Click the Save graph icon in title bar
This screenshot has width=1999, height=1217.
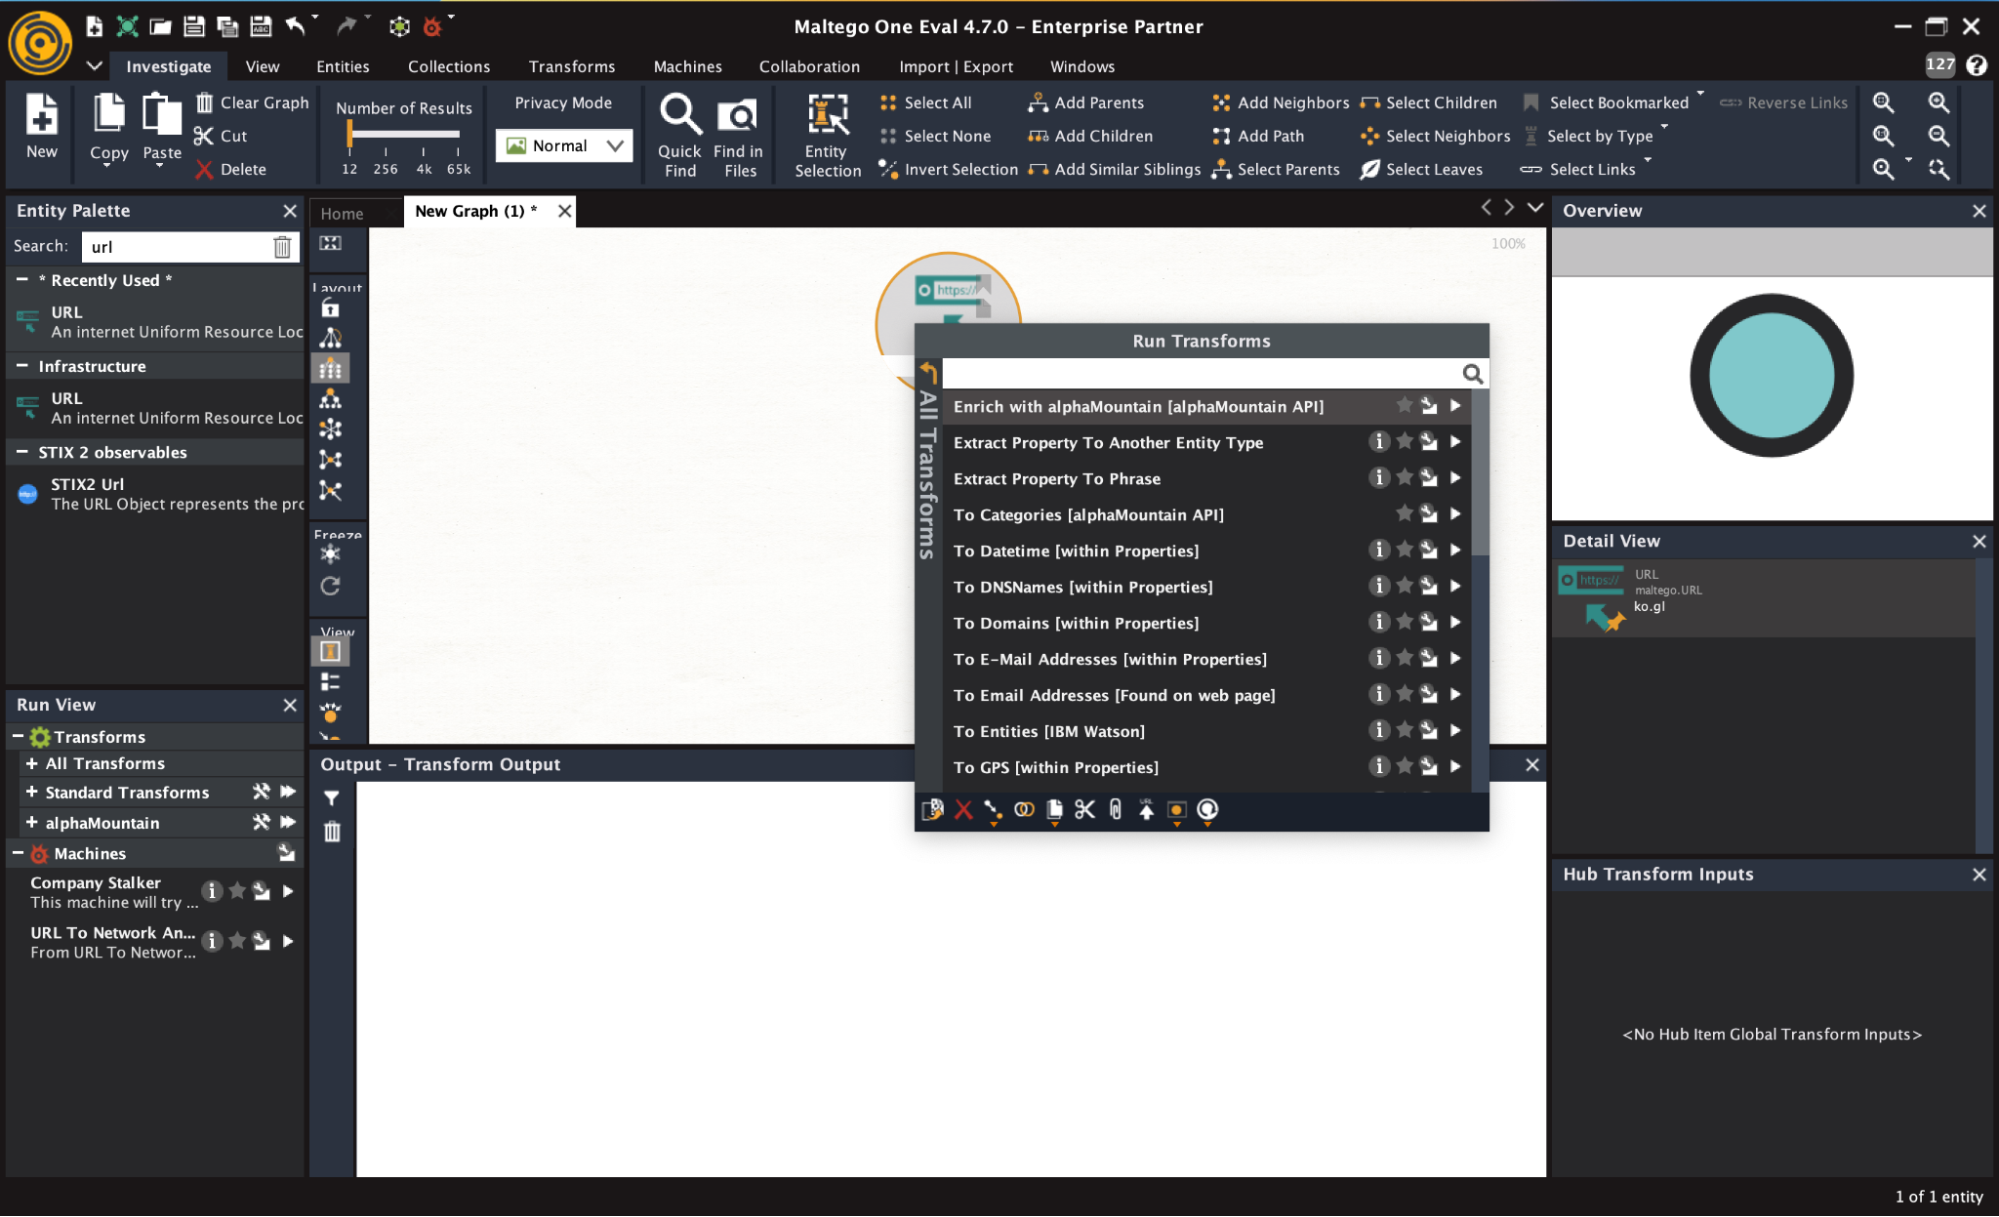click(194, 26)
